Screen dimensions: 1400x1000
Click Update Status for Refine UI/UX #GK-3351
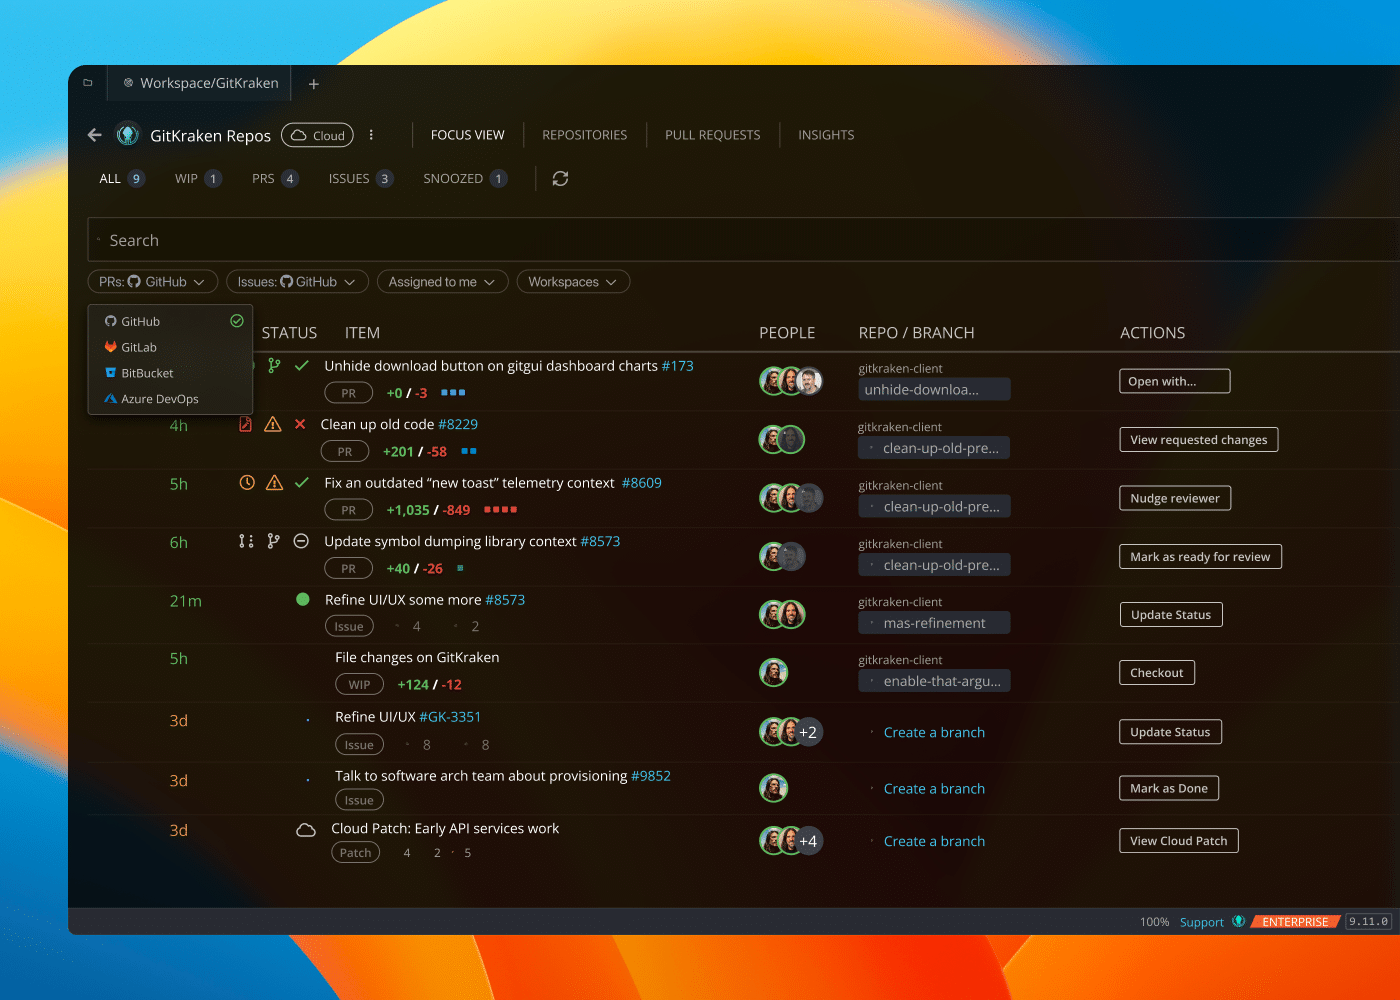[1170, 732]
